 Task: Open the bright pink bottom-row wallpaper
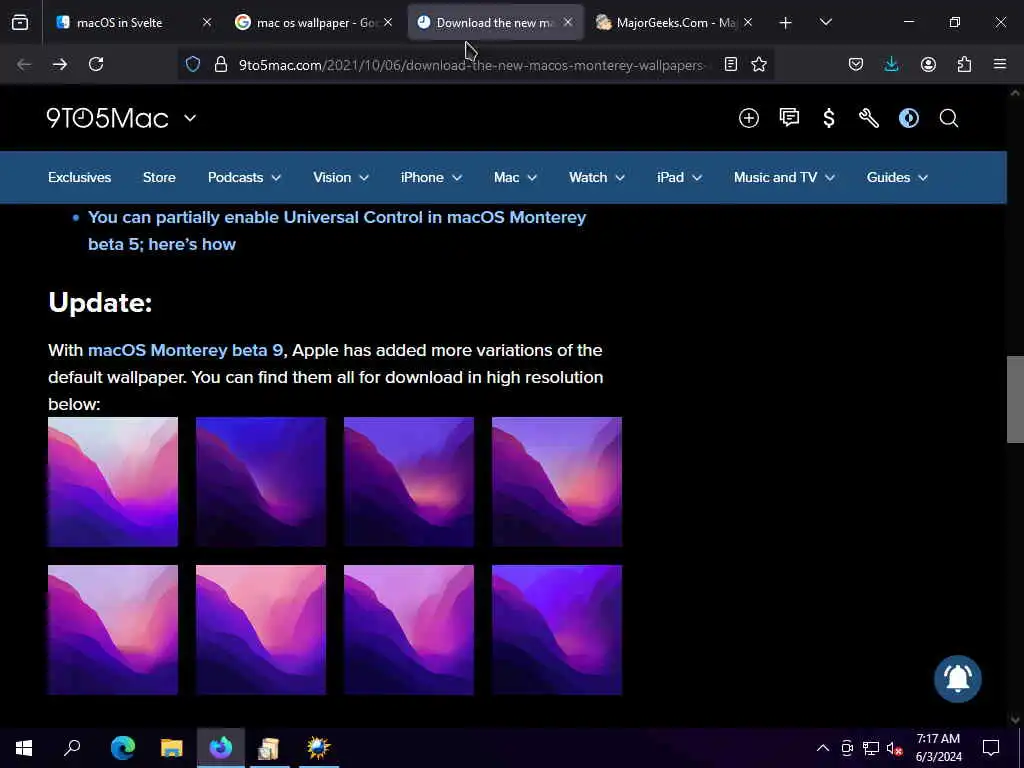click(261, 630)
